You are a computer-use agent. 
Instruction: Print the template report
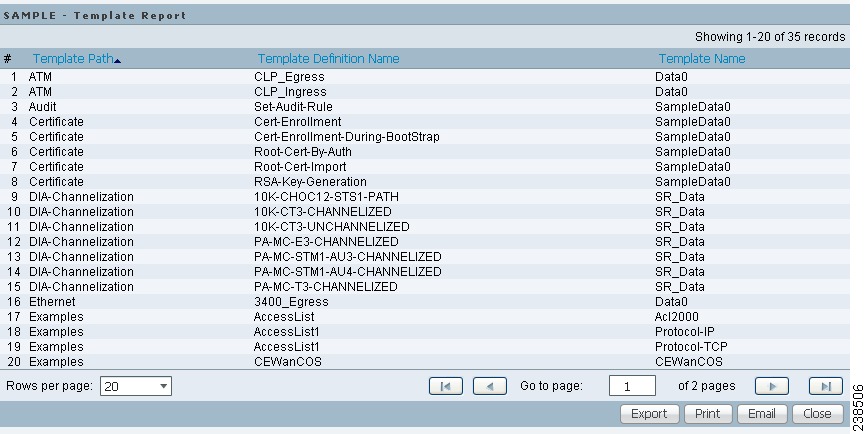708,414
